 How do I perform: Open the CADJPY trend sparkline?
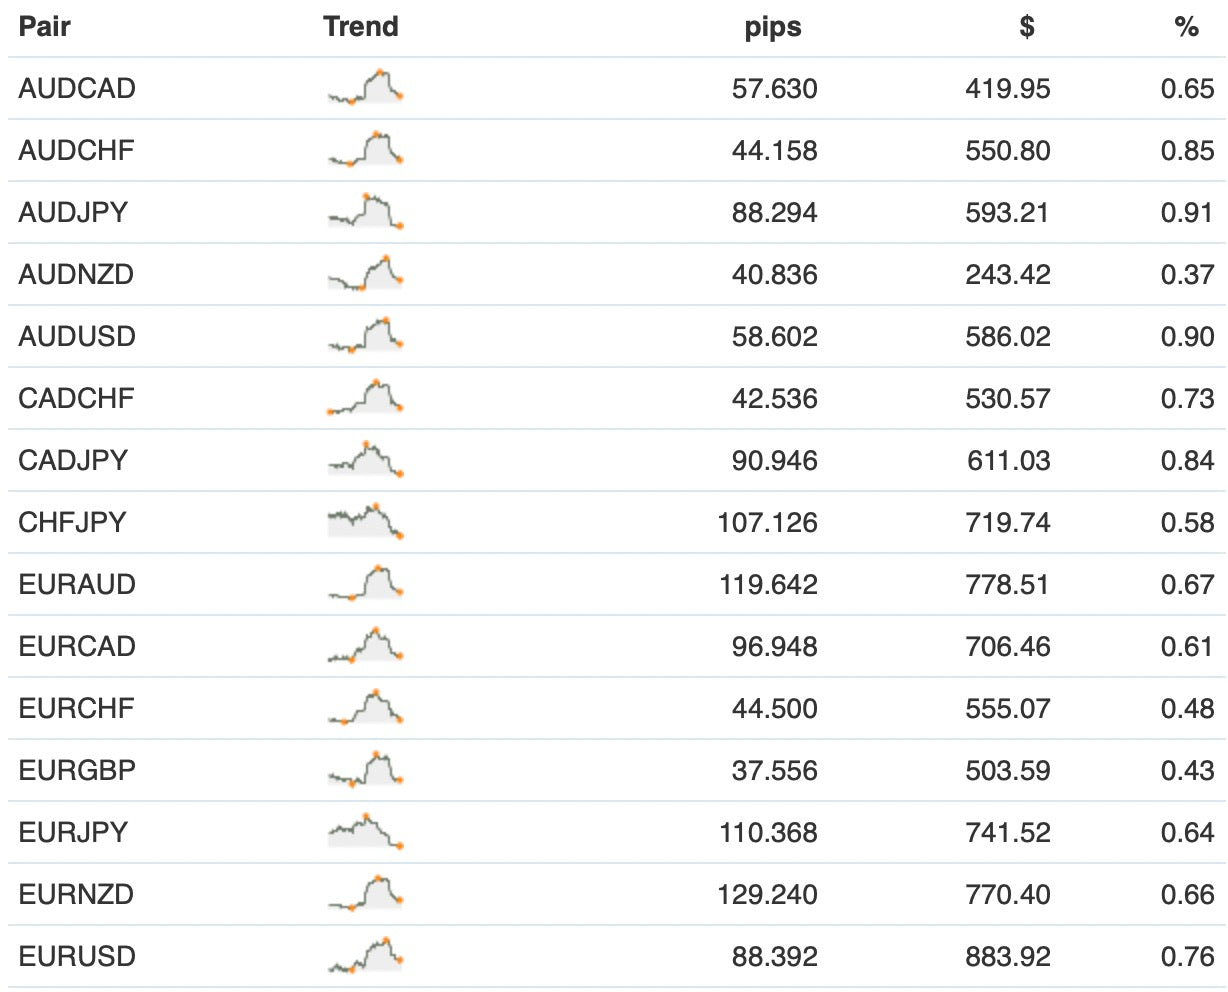click(x=365, y=460)
